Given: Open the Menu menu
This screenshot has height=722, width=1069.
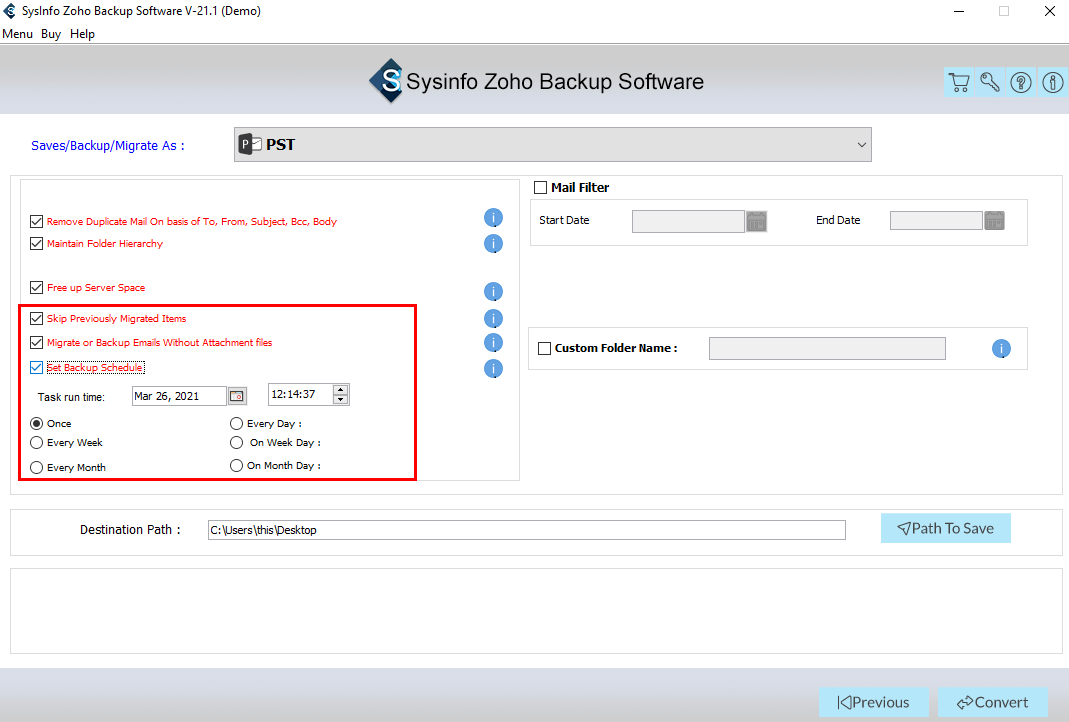Looking at the screenshot, I should [x=18, y=34].
